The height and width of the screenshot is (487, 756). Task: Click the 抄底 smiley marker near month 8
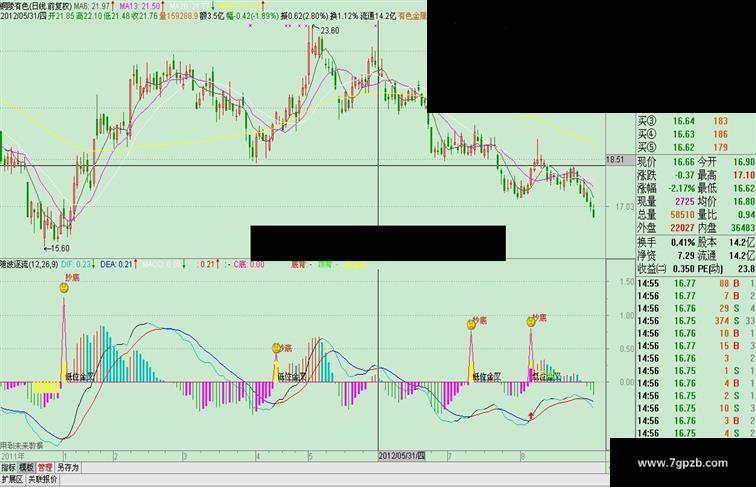point(531,321)
